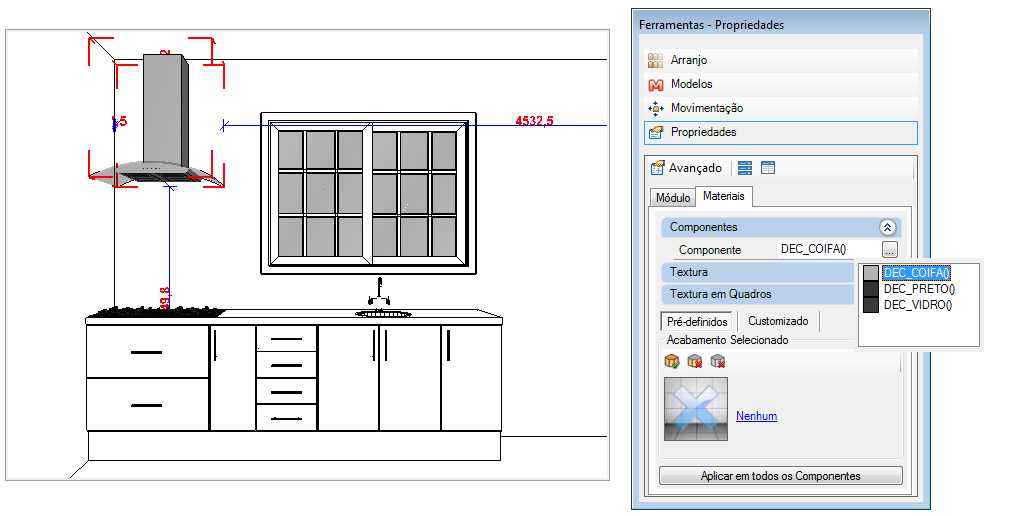
Task: Select the Customizado tab
Action: pos(778,320)
